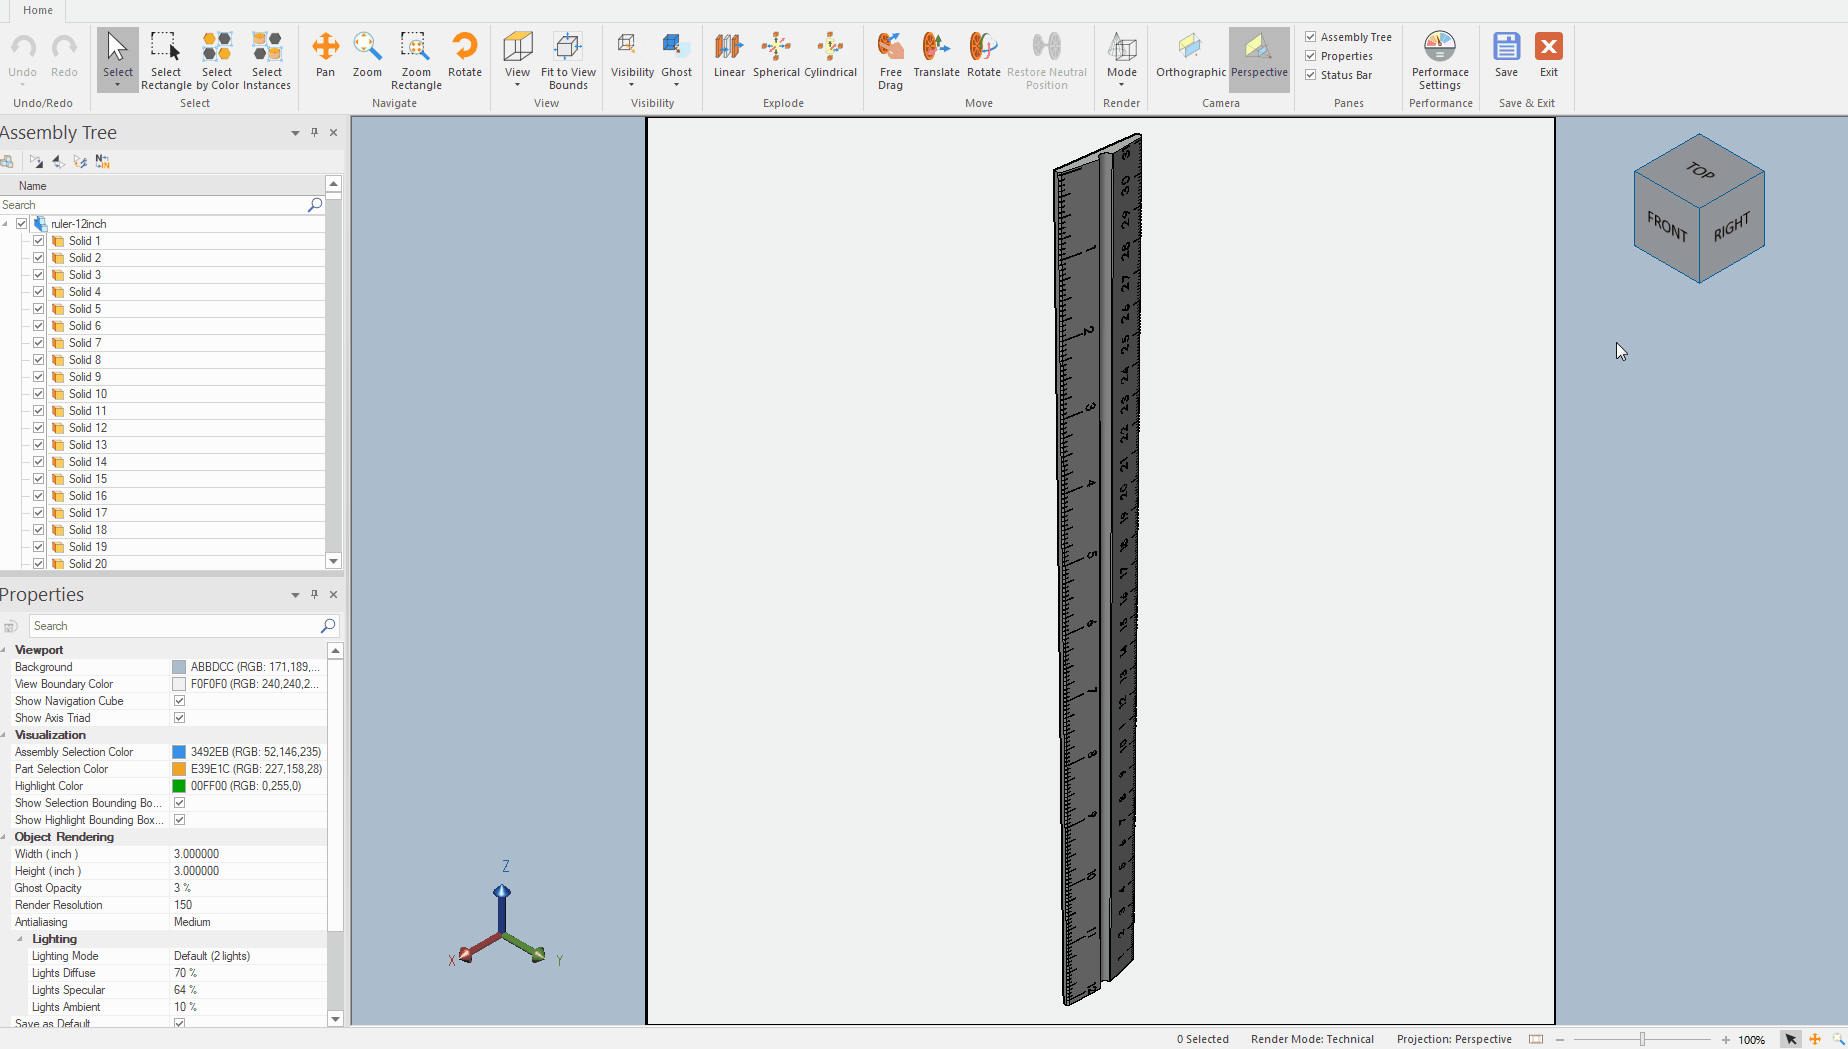The height and width of the screenshot is (1049, 1848).
Task: Uncheck the Solid 5 visibility checkbox
Action: [x=39, y=309]
